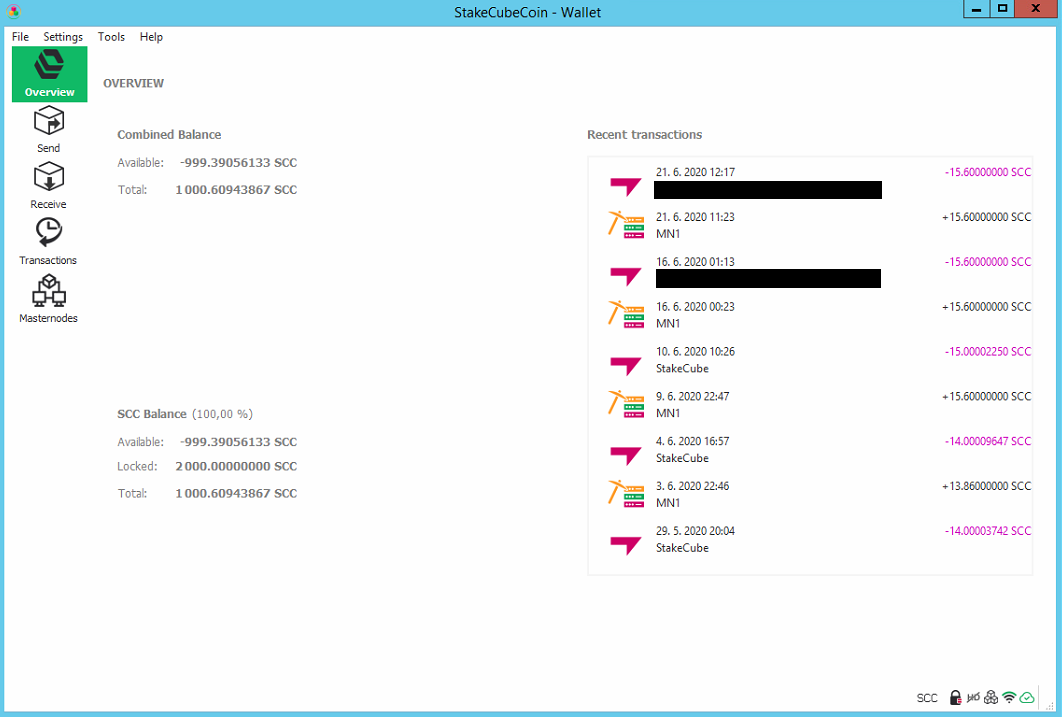The width and height of the screenshot is (1062, 717).
Task: Select the +15.60000000 SCC amount dated 21. 6. 2020 11:23
Action: click(x=986, y=217)
